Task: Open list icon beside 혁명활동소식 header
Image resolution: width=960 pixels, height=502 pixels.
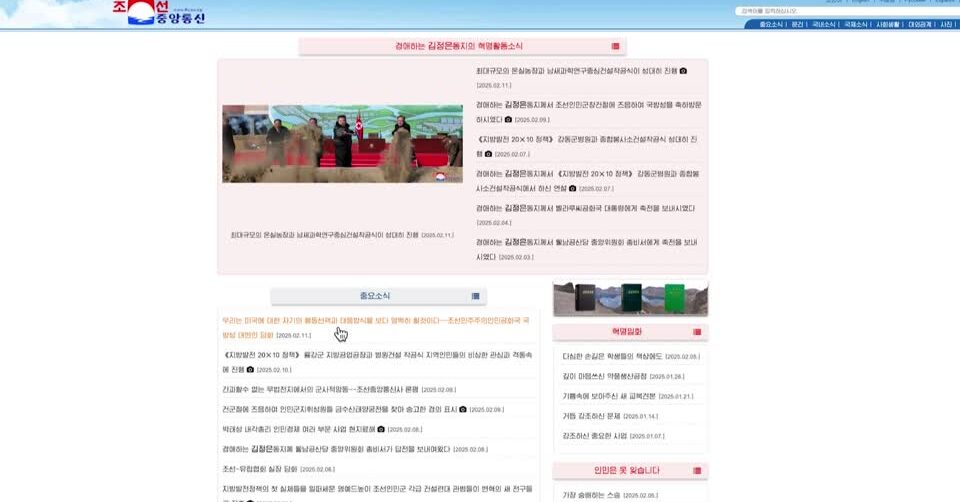Action: click(615, 46)
